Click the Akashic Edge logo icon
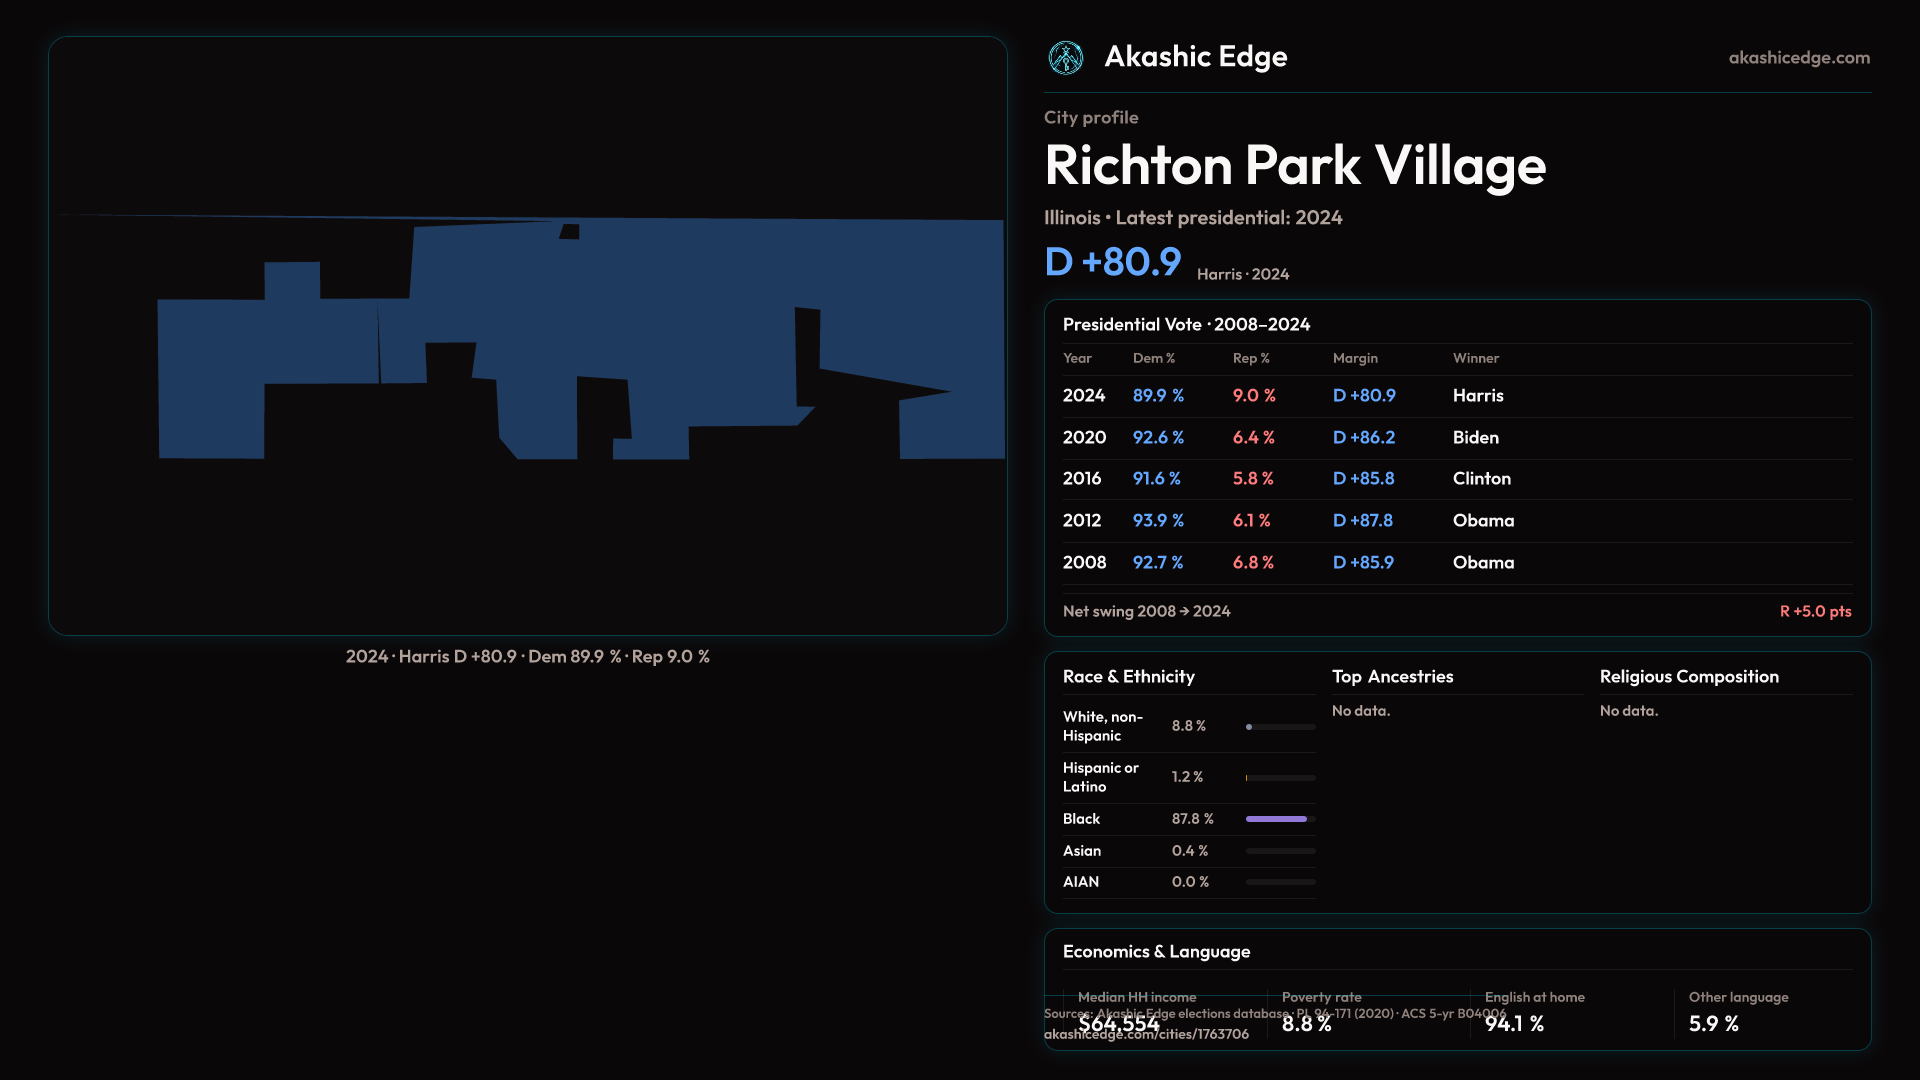 click(1065, 58)
